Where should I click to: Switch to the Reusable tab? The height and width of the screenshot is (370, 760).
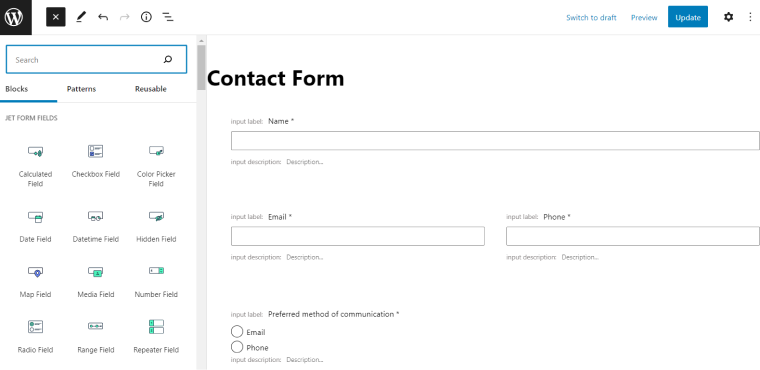[151, 89]
